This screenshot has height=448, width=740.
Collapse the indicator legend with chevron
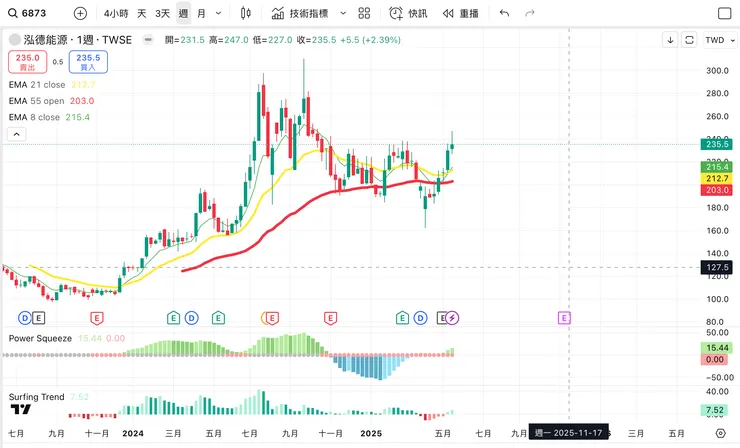tap(17, 135)
